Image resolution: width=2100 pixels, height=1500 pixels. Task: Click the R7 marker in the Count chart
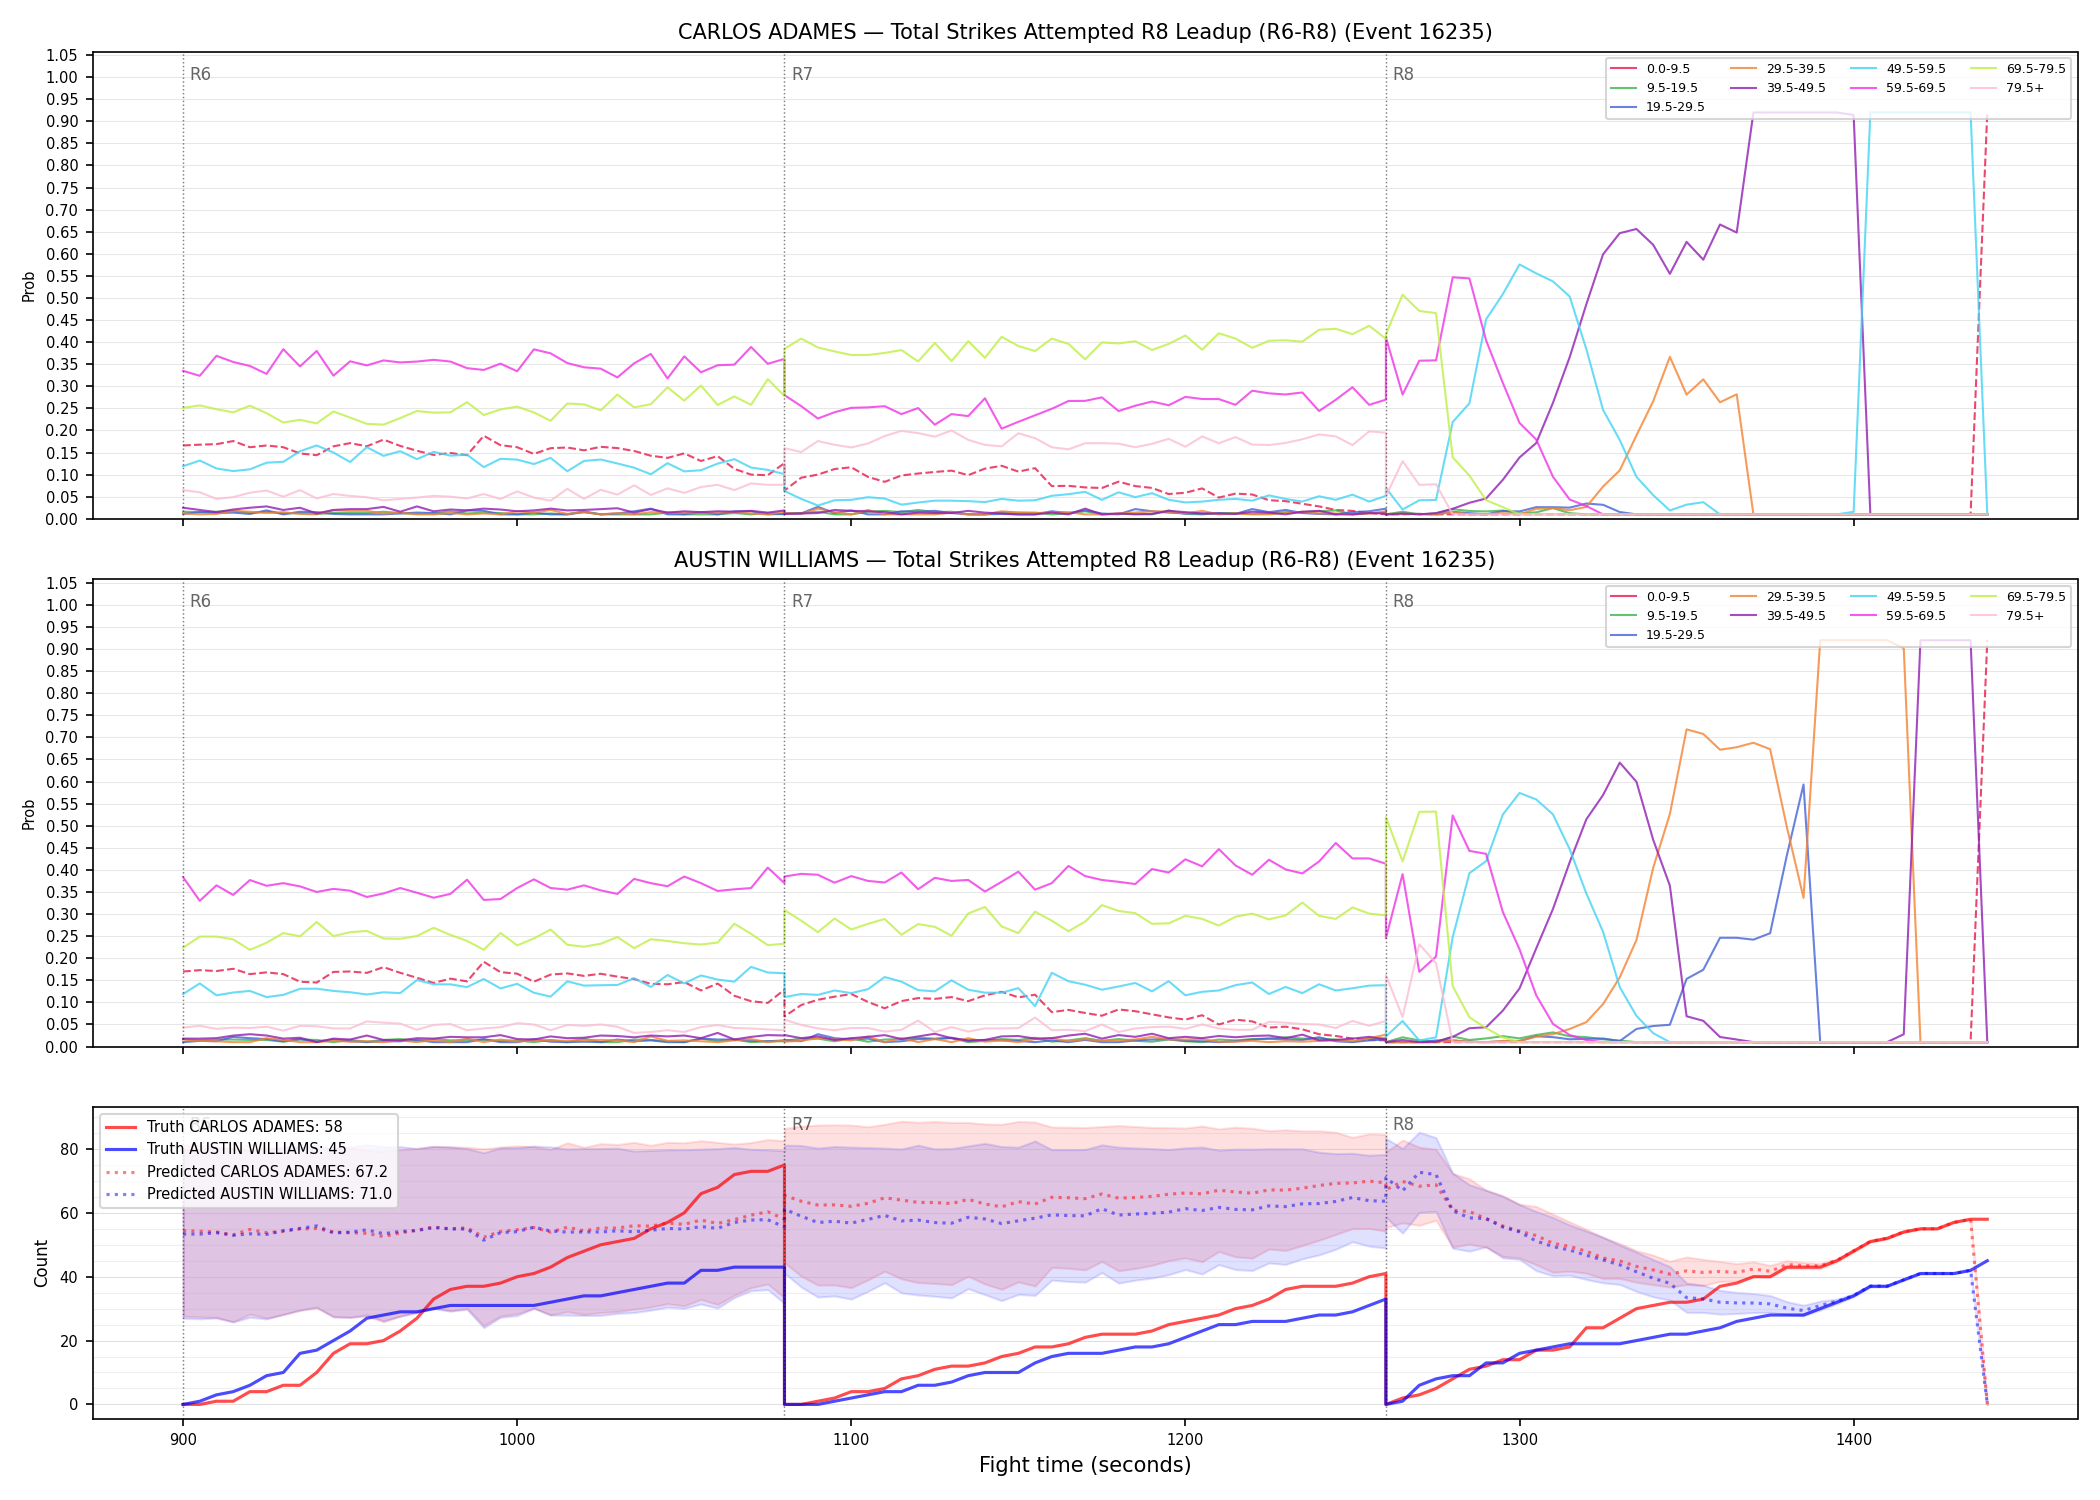(x=802, y=1125)
